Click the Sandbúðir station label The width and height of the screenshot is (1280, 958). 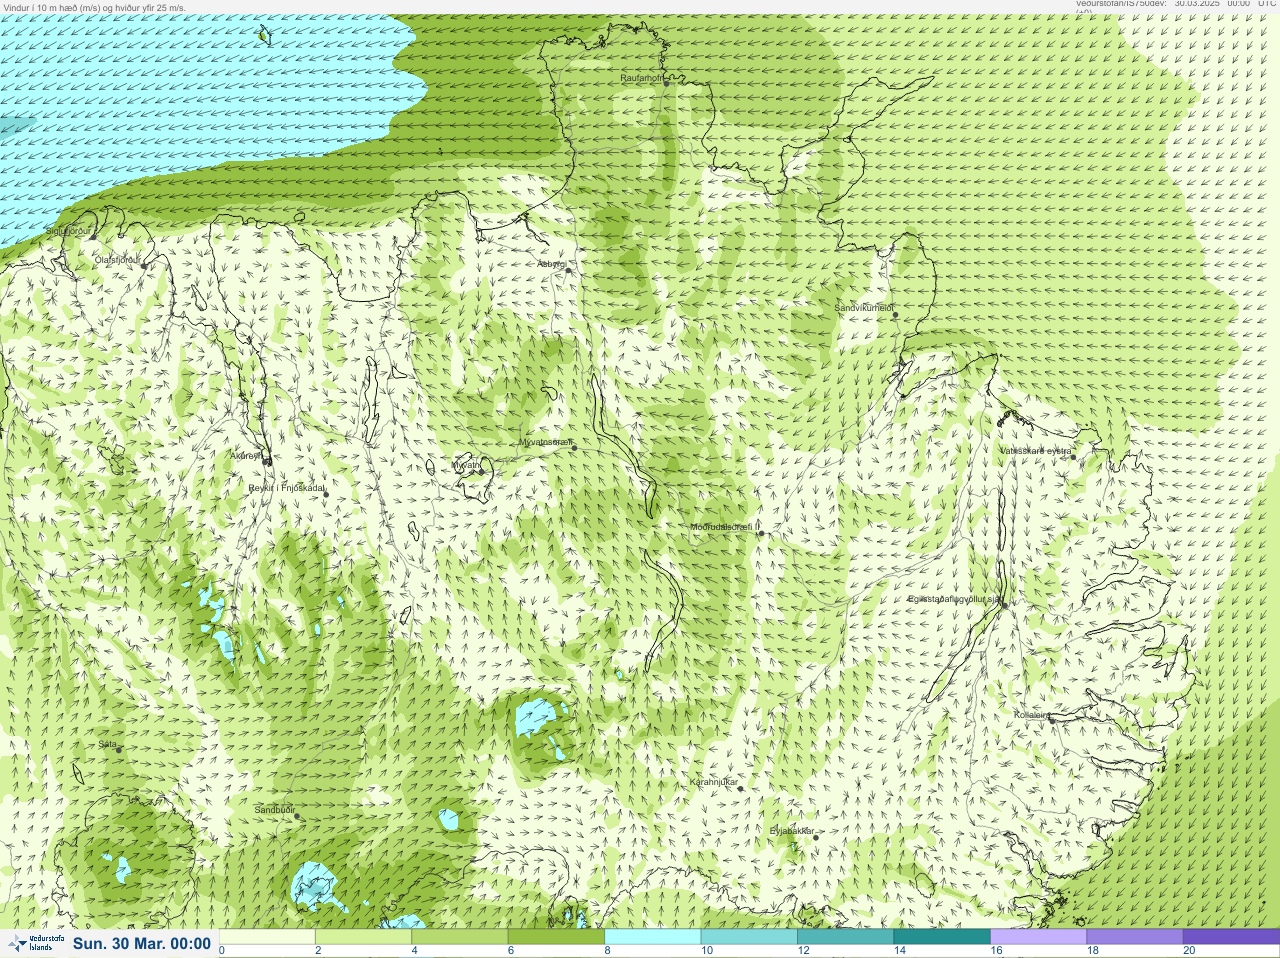(273, 810)
